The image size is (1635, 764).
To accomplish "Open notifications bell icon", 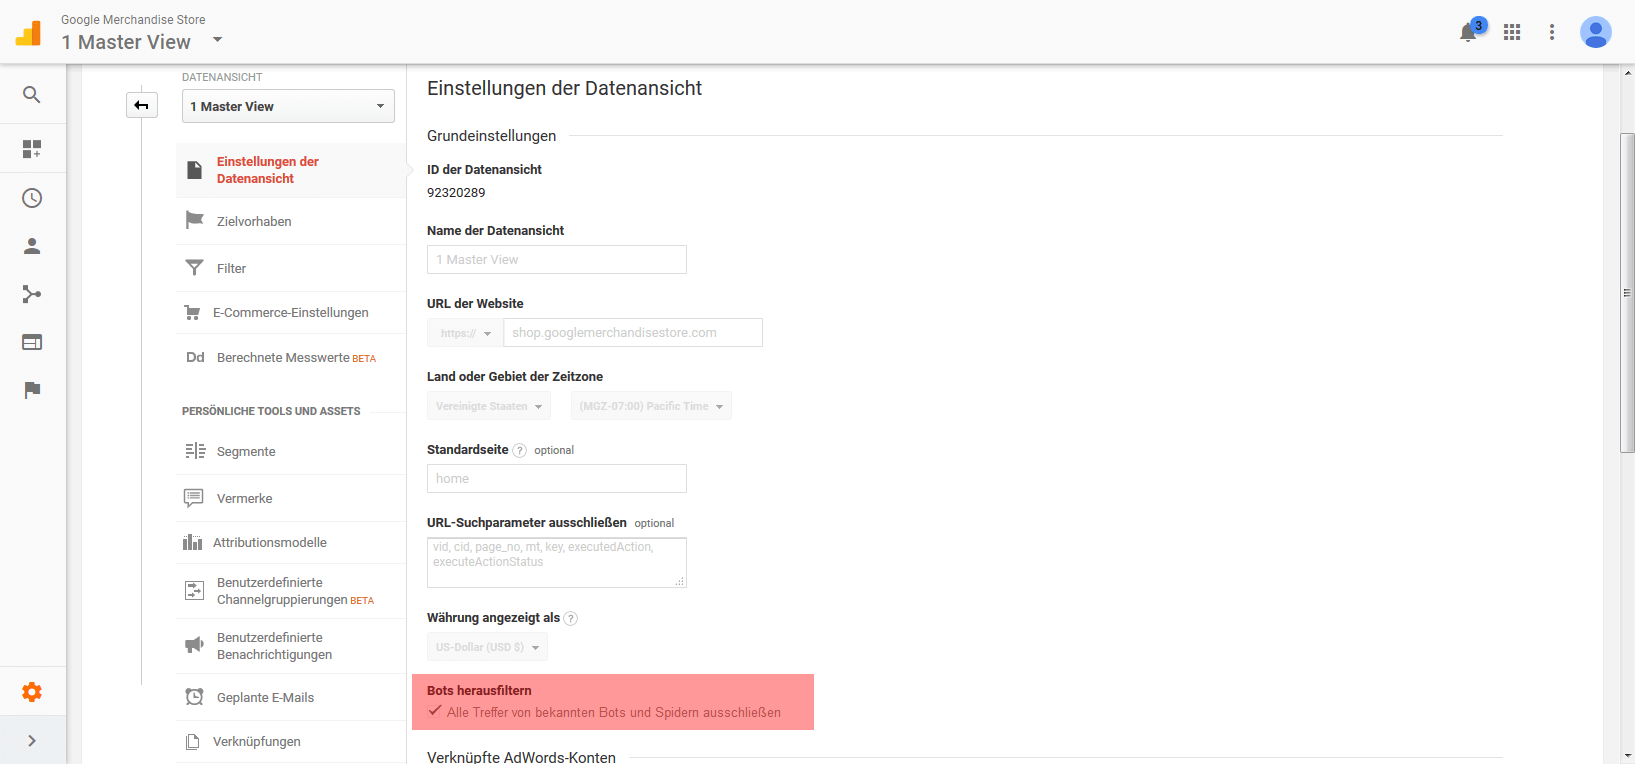I will [x=1468, y=32].
